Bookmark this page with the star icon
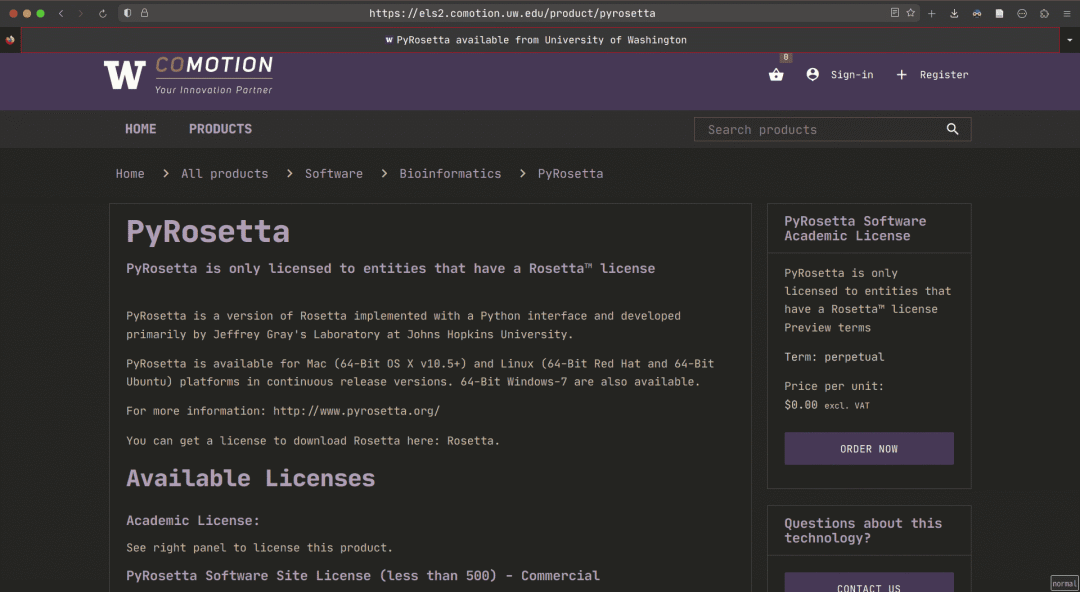 click(911, 13)
